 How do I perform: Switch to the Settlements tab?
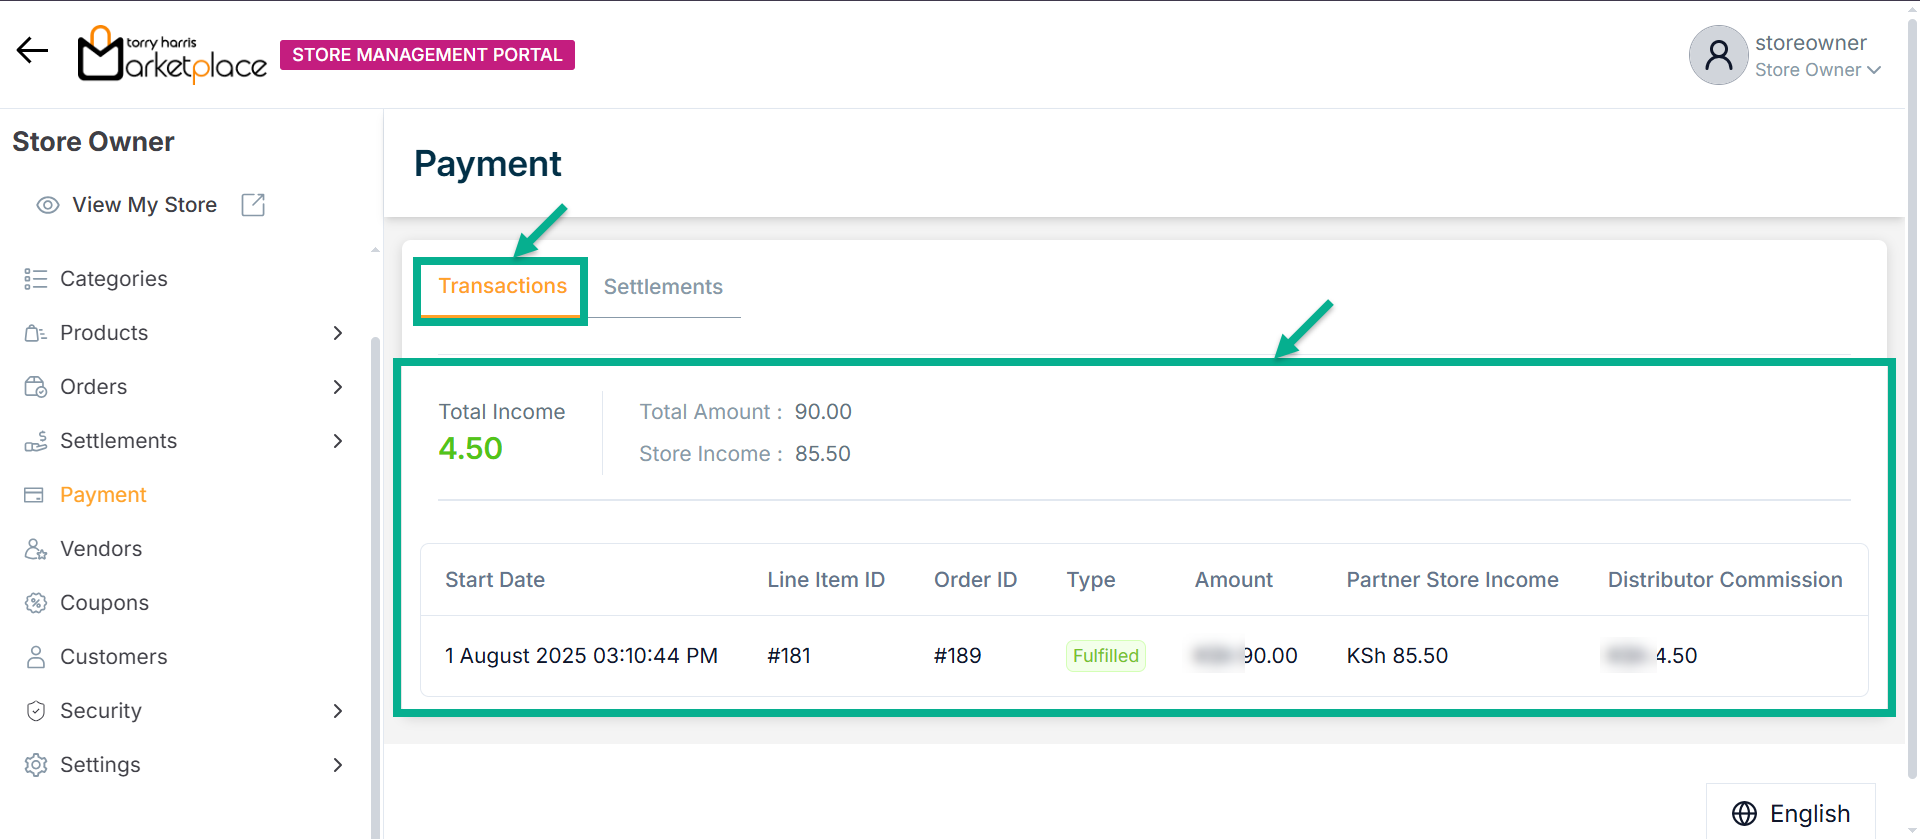(663, 287)
